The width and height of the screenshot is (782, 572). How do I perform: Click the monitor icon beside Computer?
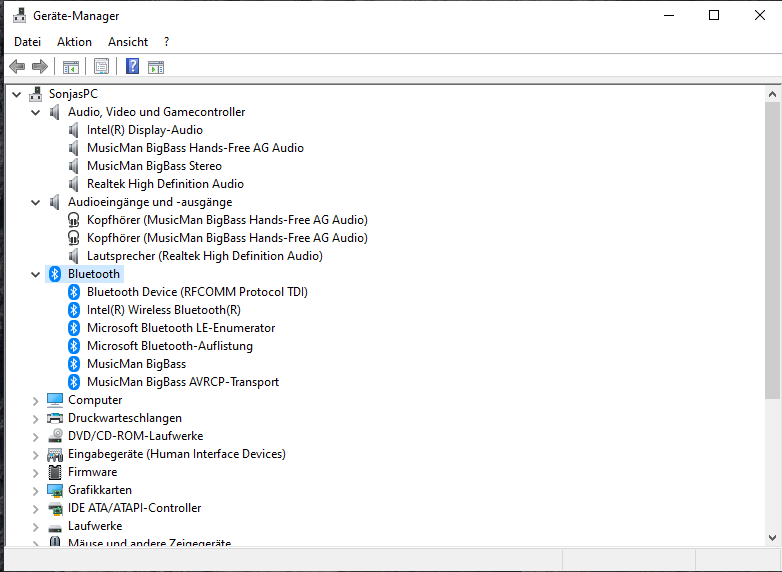click(x=55, y=400)
